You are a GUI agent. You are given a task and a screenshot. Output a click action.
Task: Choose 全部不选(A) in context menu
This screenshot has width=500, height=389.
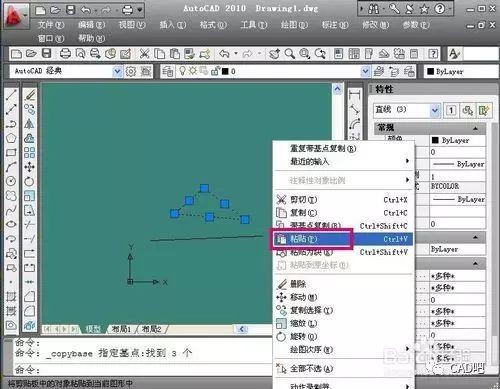[x=343, y=369]
